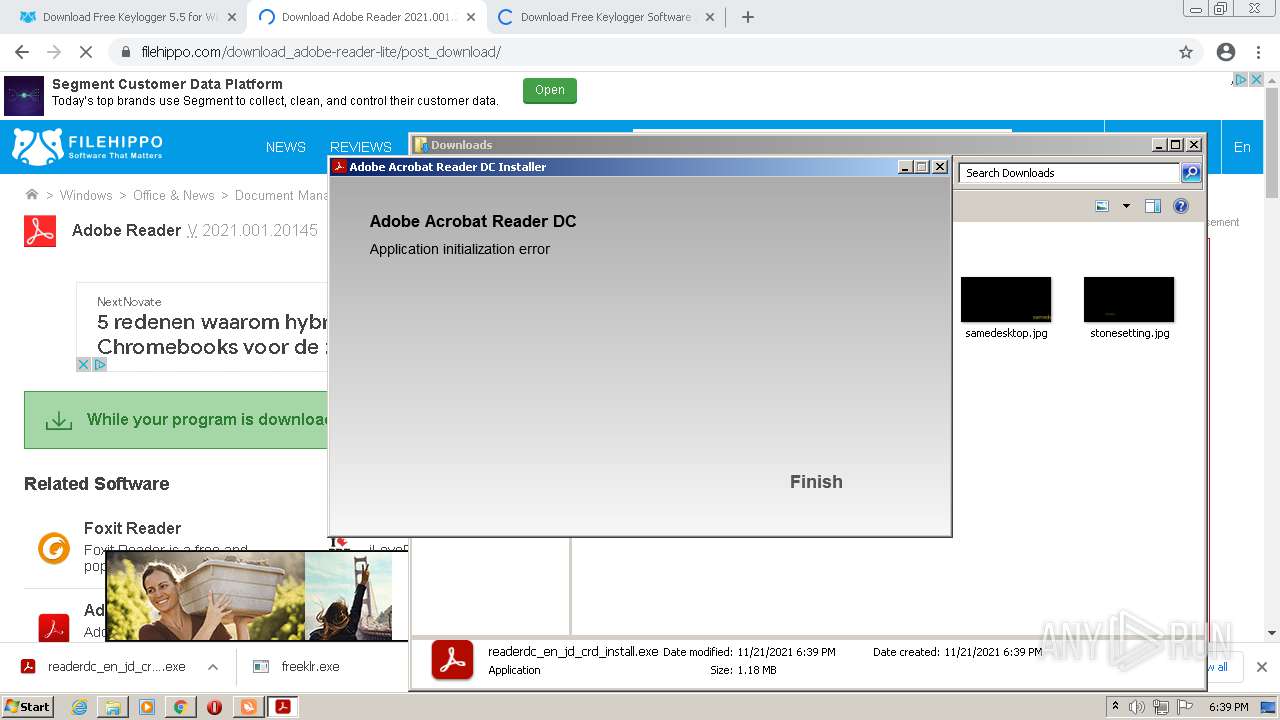Close the NextNovate ad via X icon

pyautogui.click(x=84, y=365)
